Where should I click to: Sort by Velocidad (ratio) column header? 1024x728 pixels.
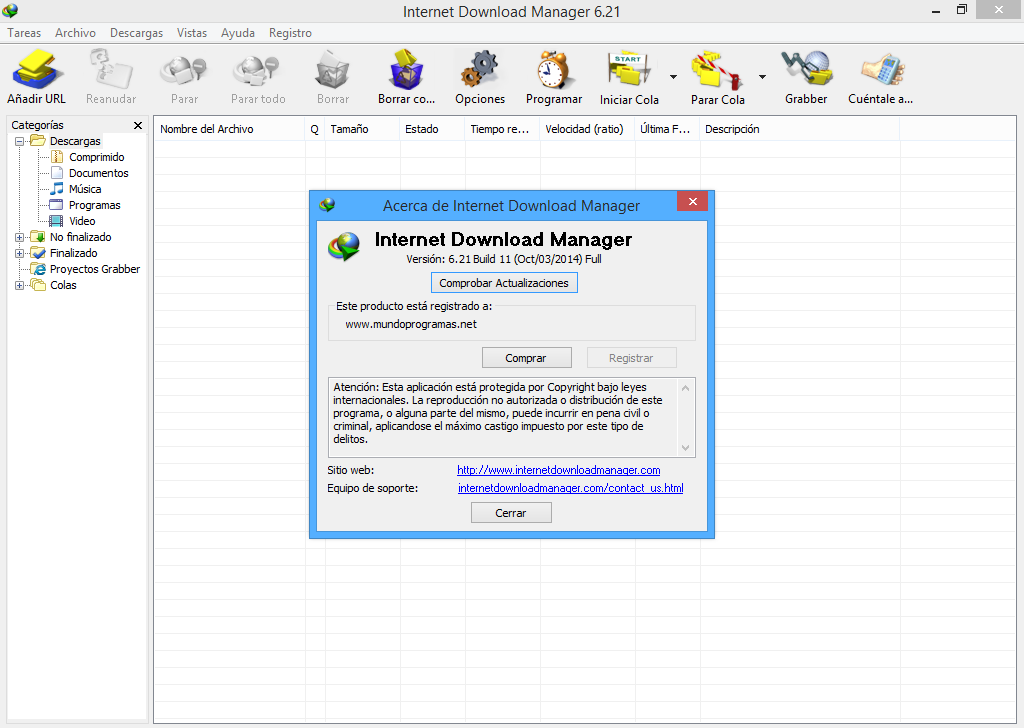[x=587, y=129]
